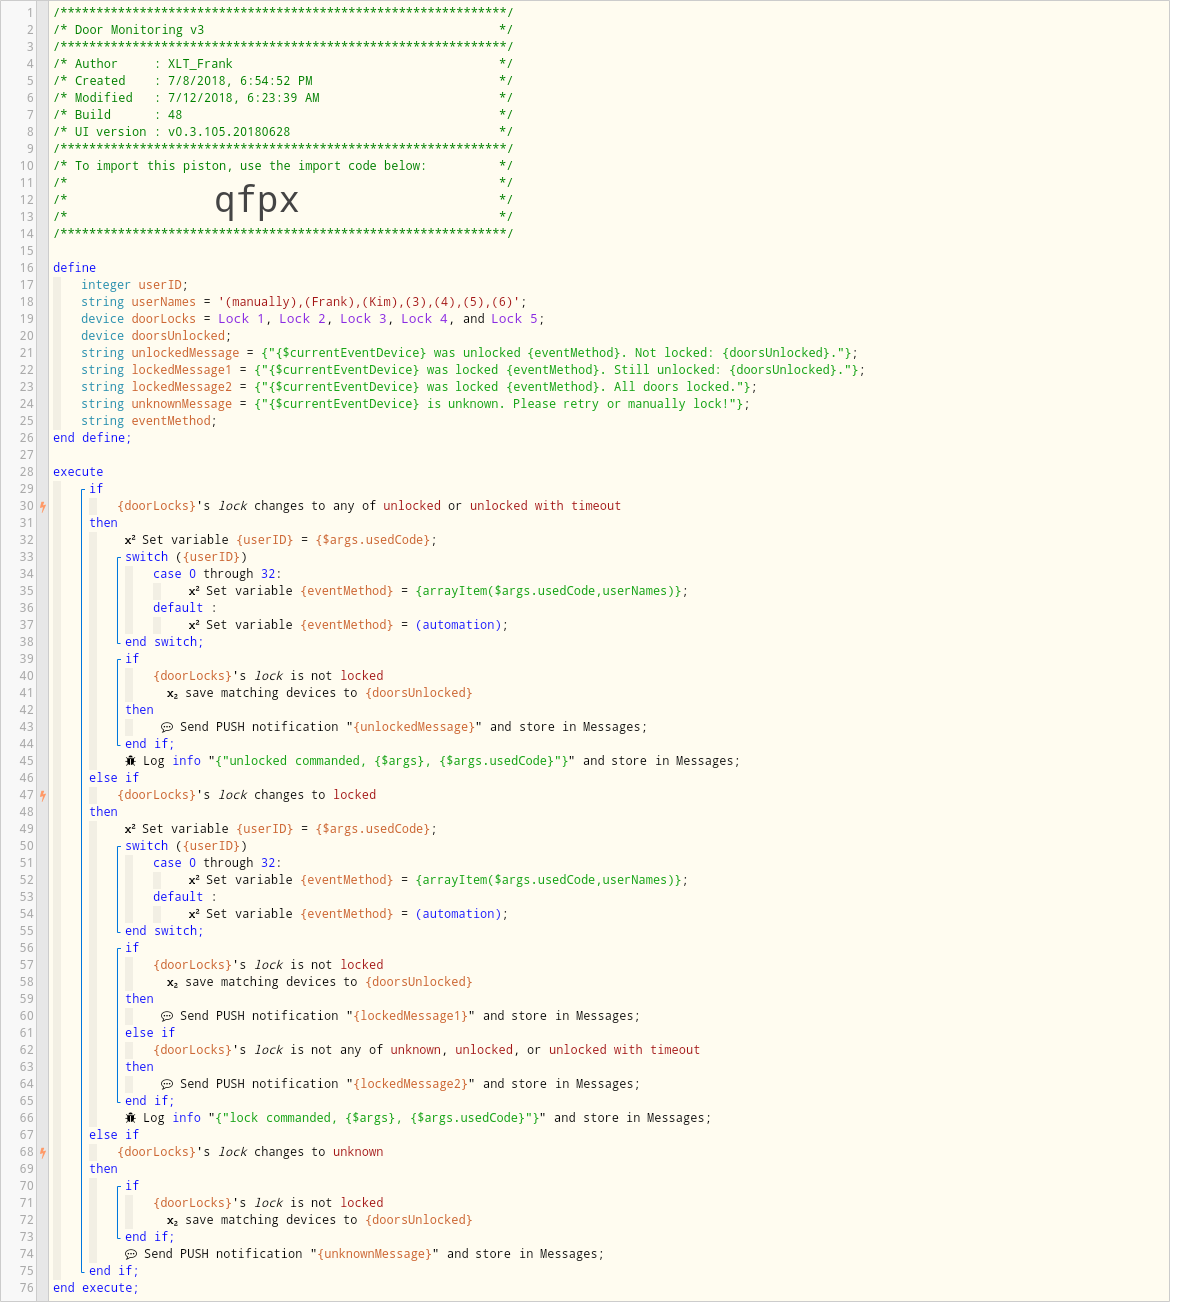Click "switch ({userID})" on line 50
Image resolution: width=1178 pixels, height=1310 pixels.
pos(186,846)
